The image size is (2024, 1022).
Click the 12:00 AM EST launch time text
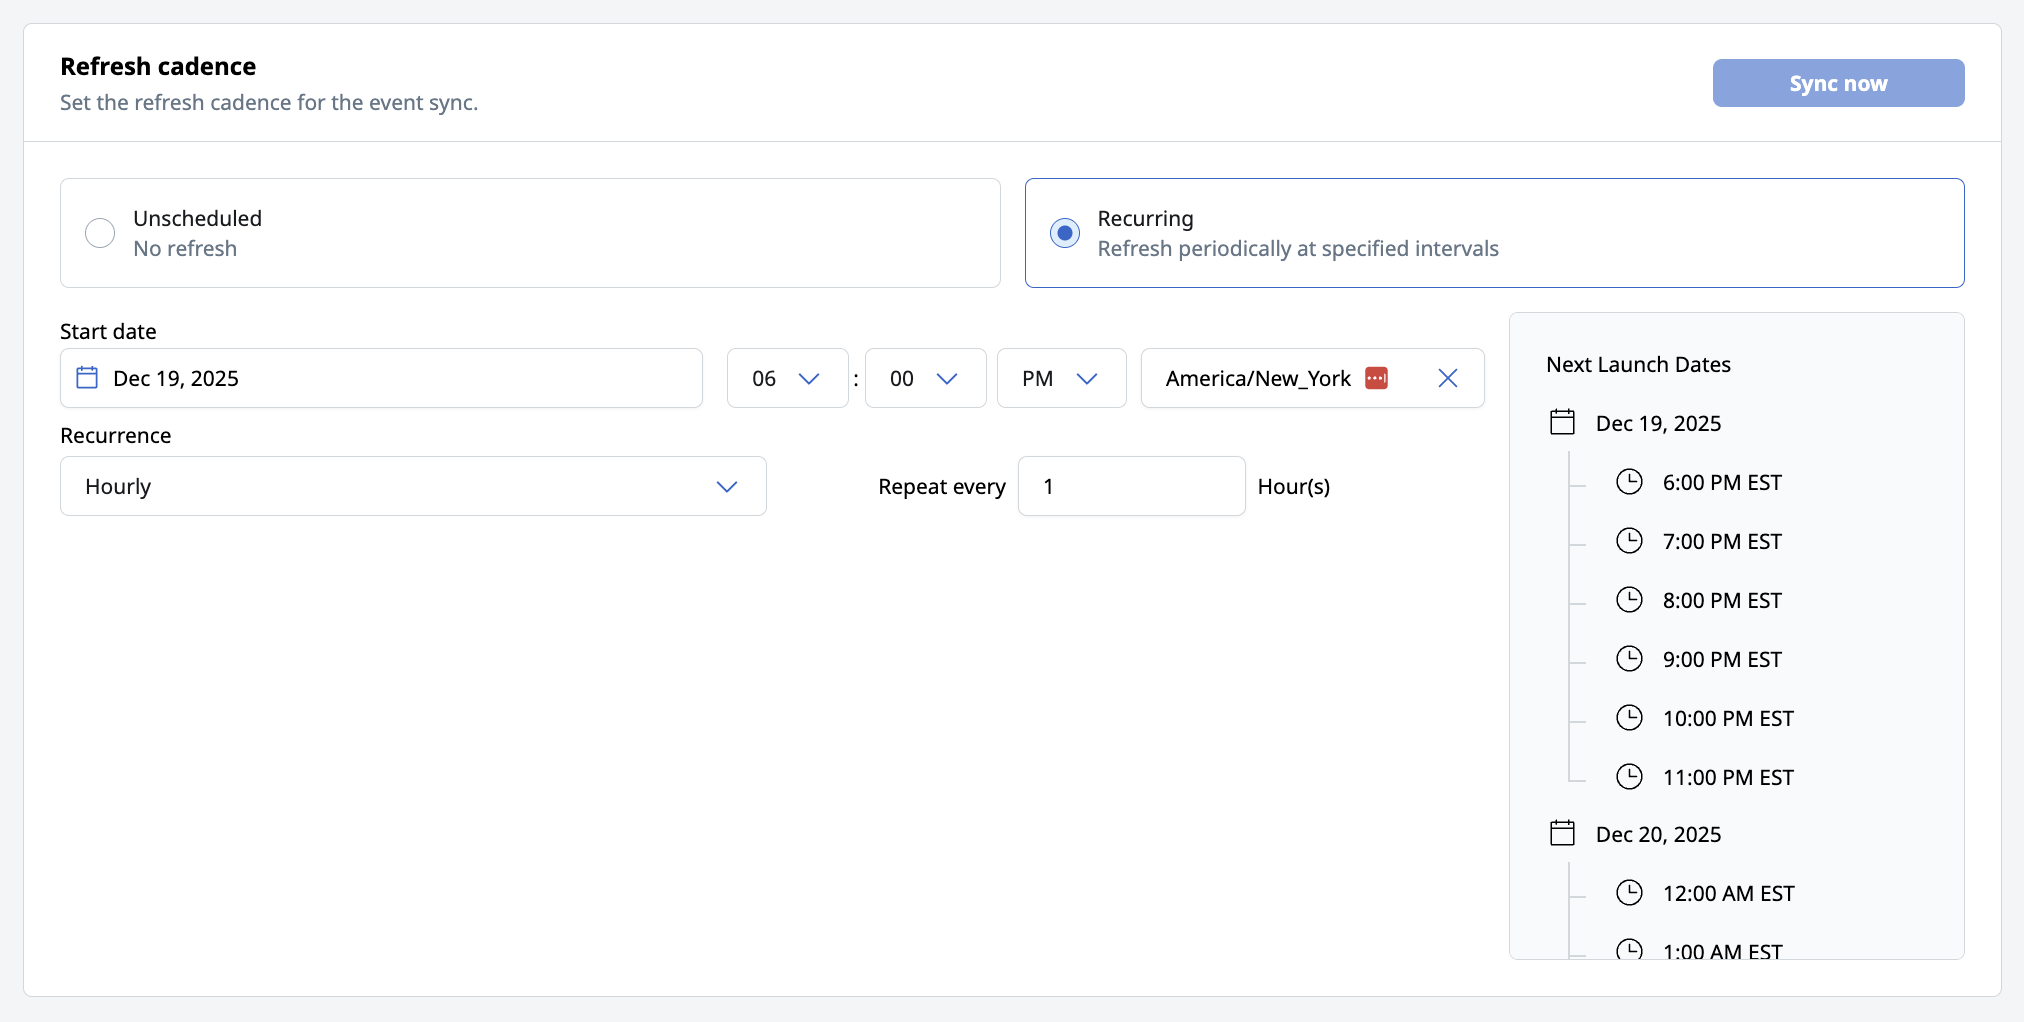pos(1728,894)
